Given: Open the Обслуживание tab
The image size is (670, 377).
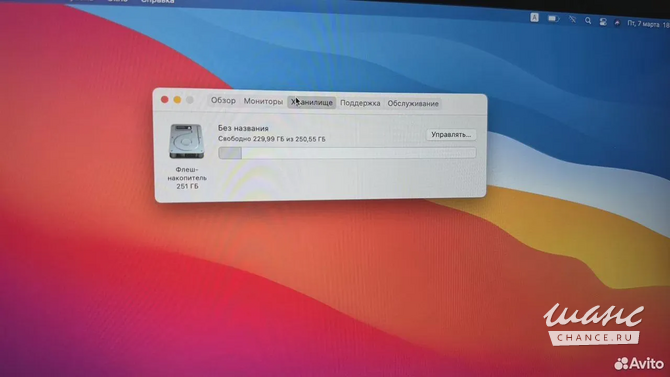Looking at the screenshot, I should point(413,103).
